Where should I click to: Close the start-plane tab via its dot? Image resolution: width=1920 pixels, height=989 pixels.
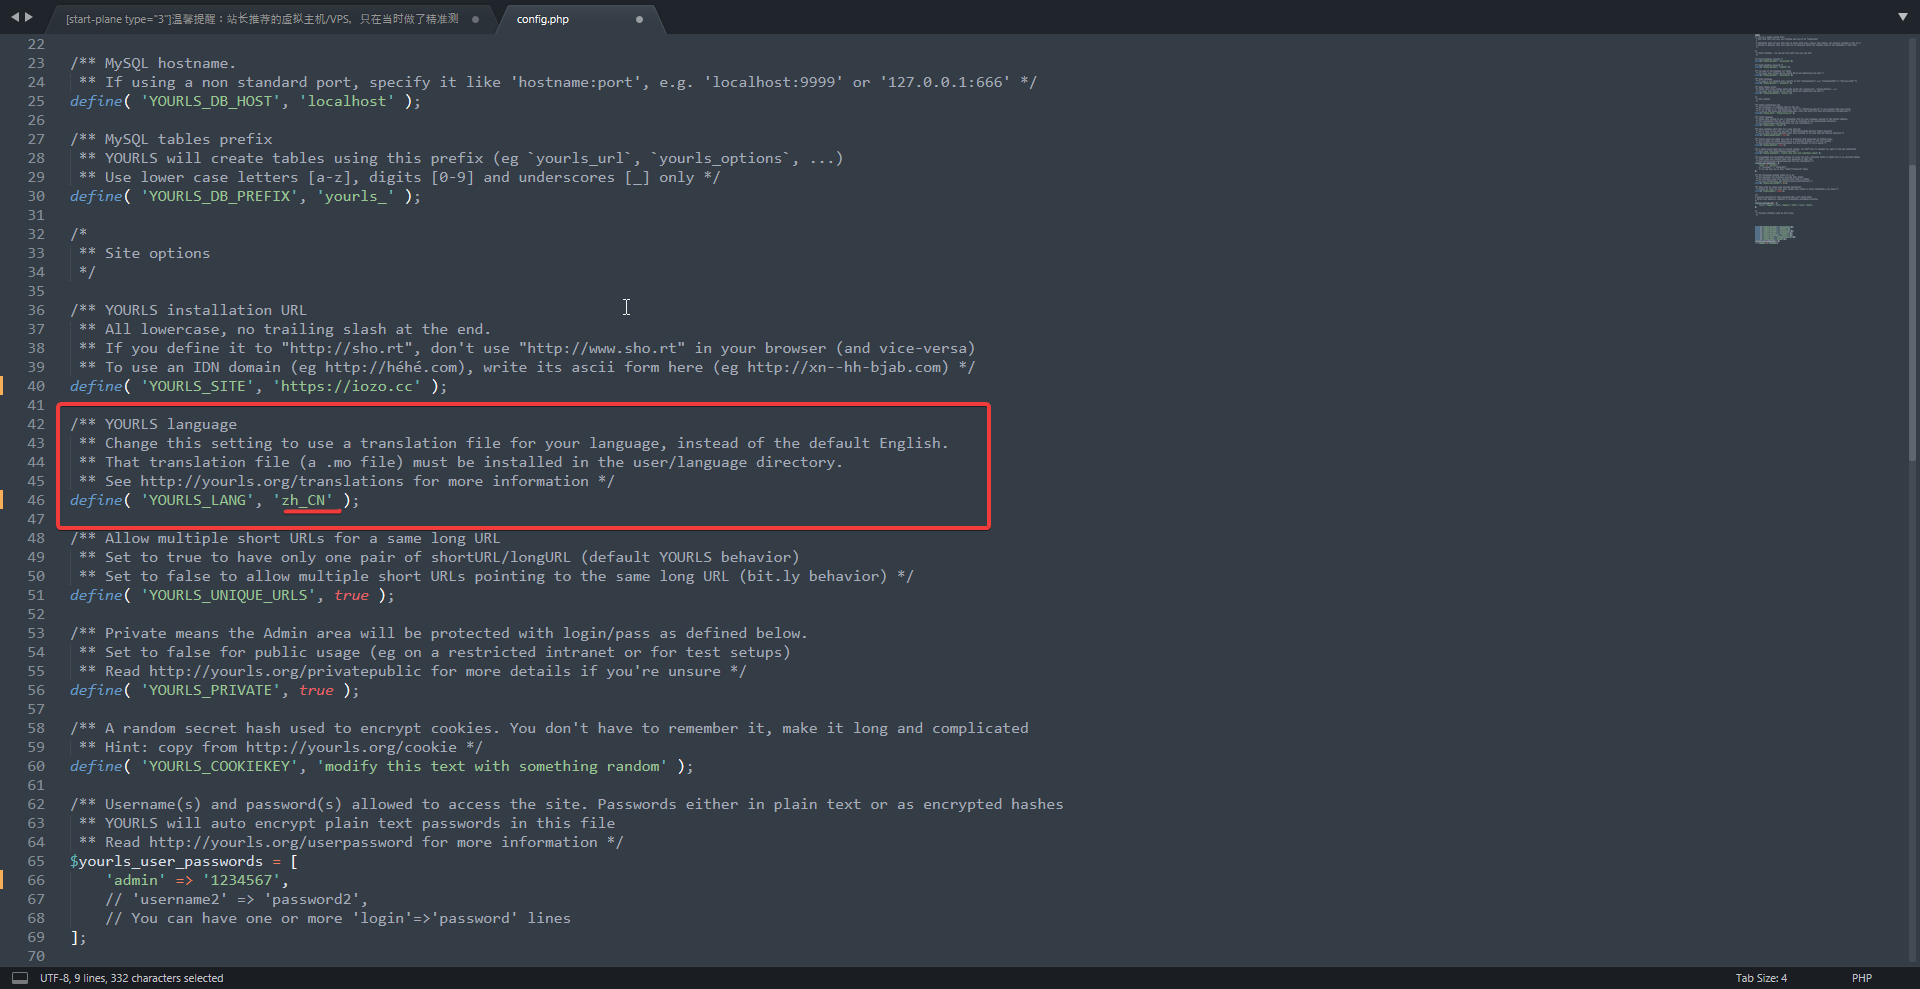click(475, 19)
